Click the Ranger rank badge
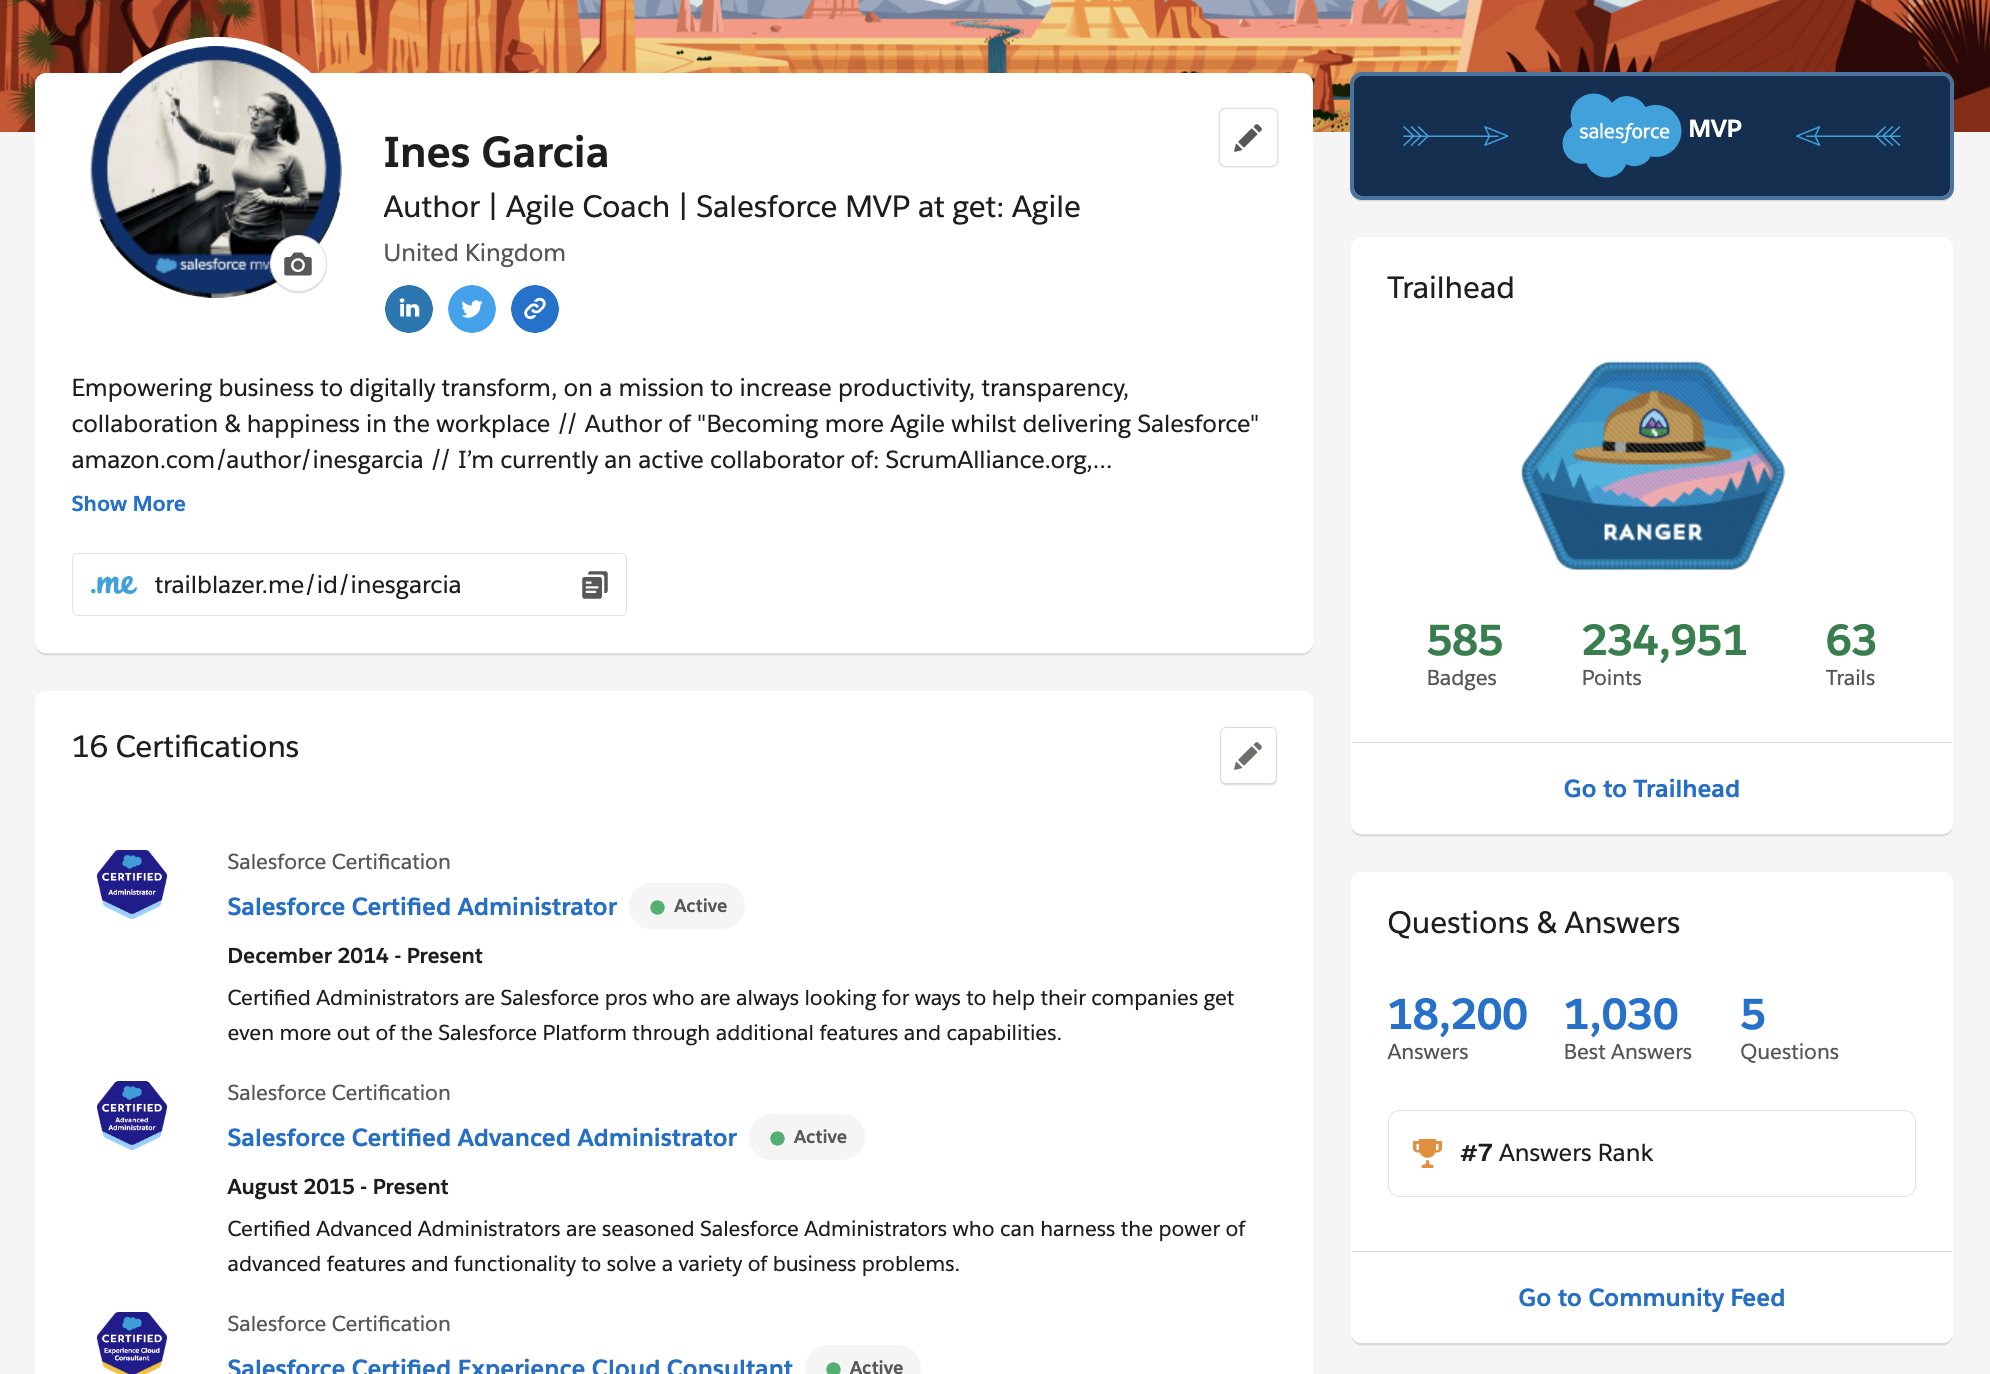 tap(1652, 466)
